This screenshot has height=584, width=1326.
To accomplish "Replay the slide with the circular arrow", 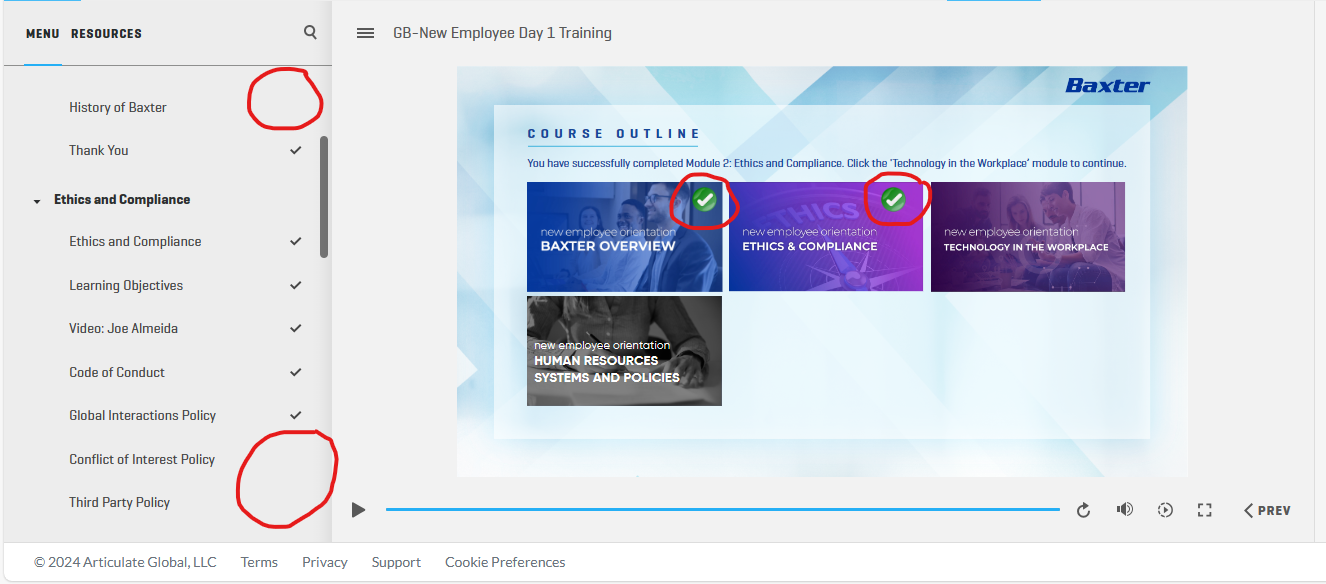I will 1083,510.
